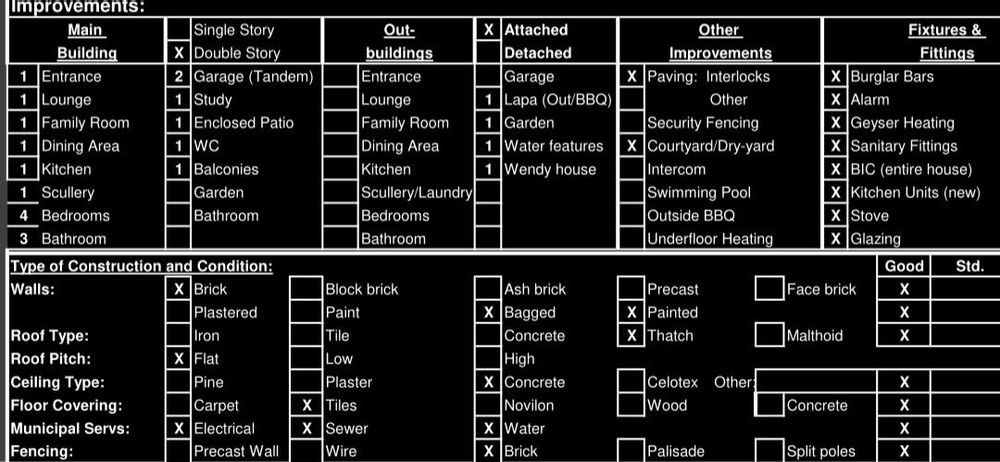Tick the Swimming Pool checkbox
The height and width of the screenshot is (462, 1000).
coord(632,192)
